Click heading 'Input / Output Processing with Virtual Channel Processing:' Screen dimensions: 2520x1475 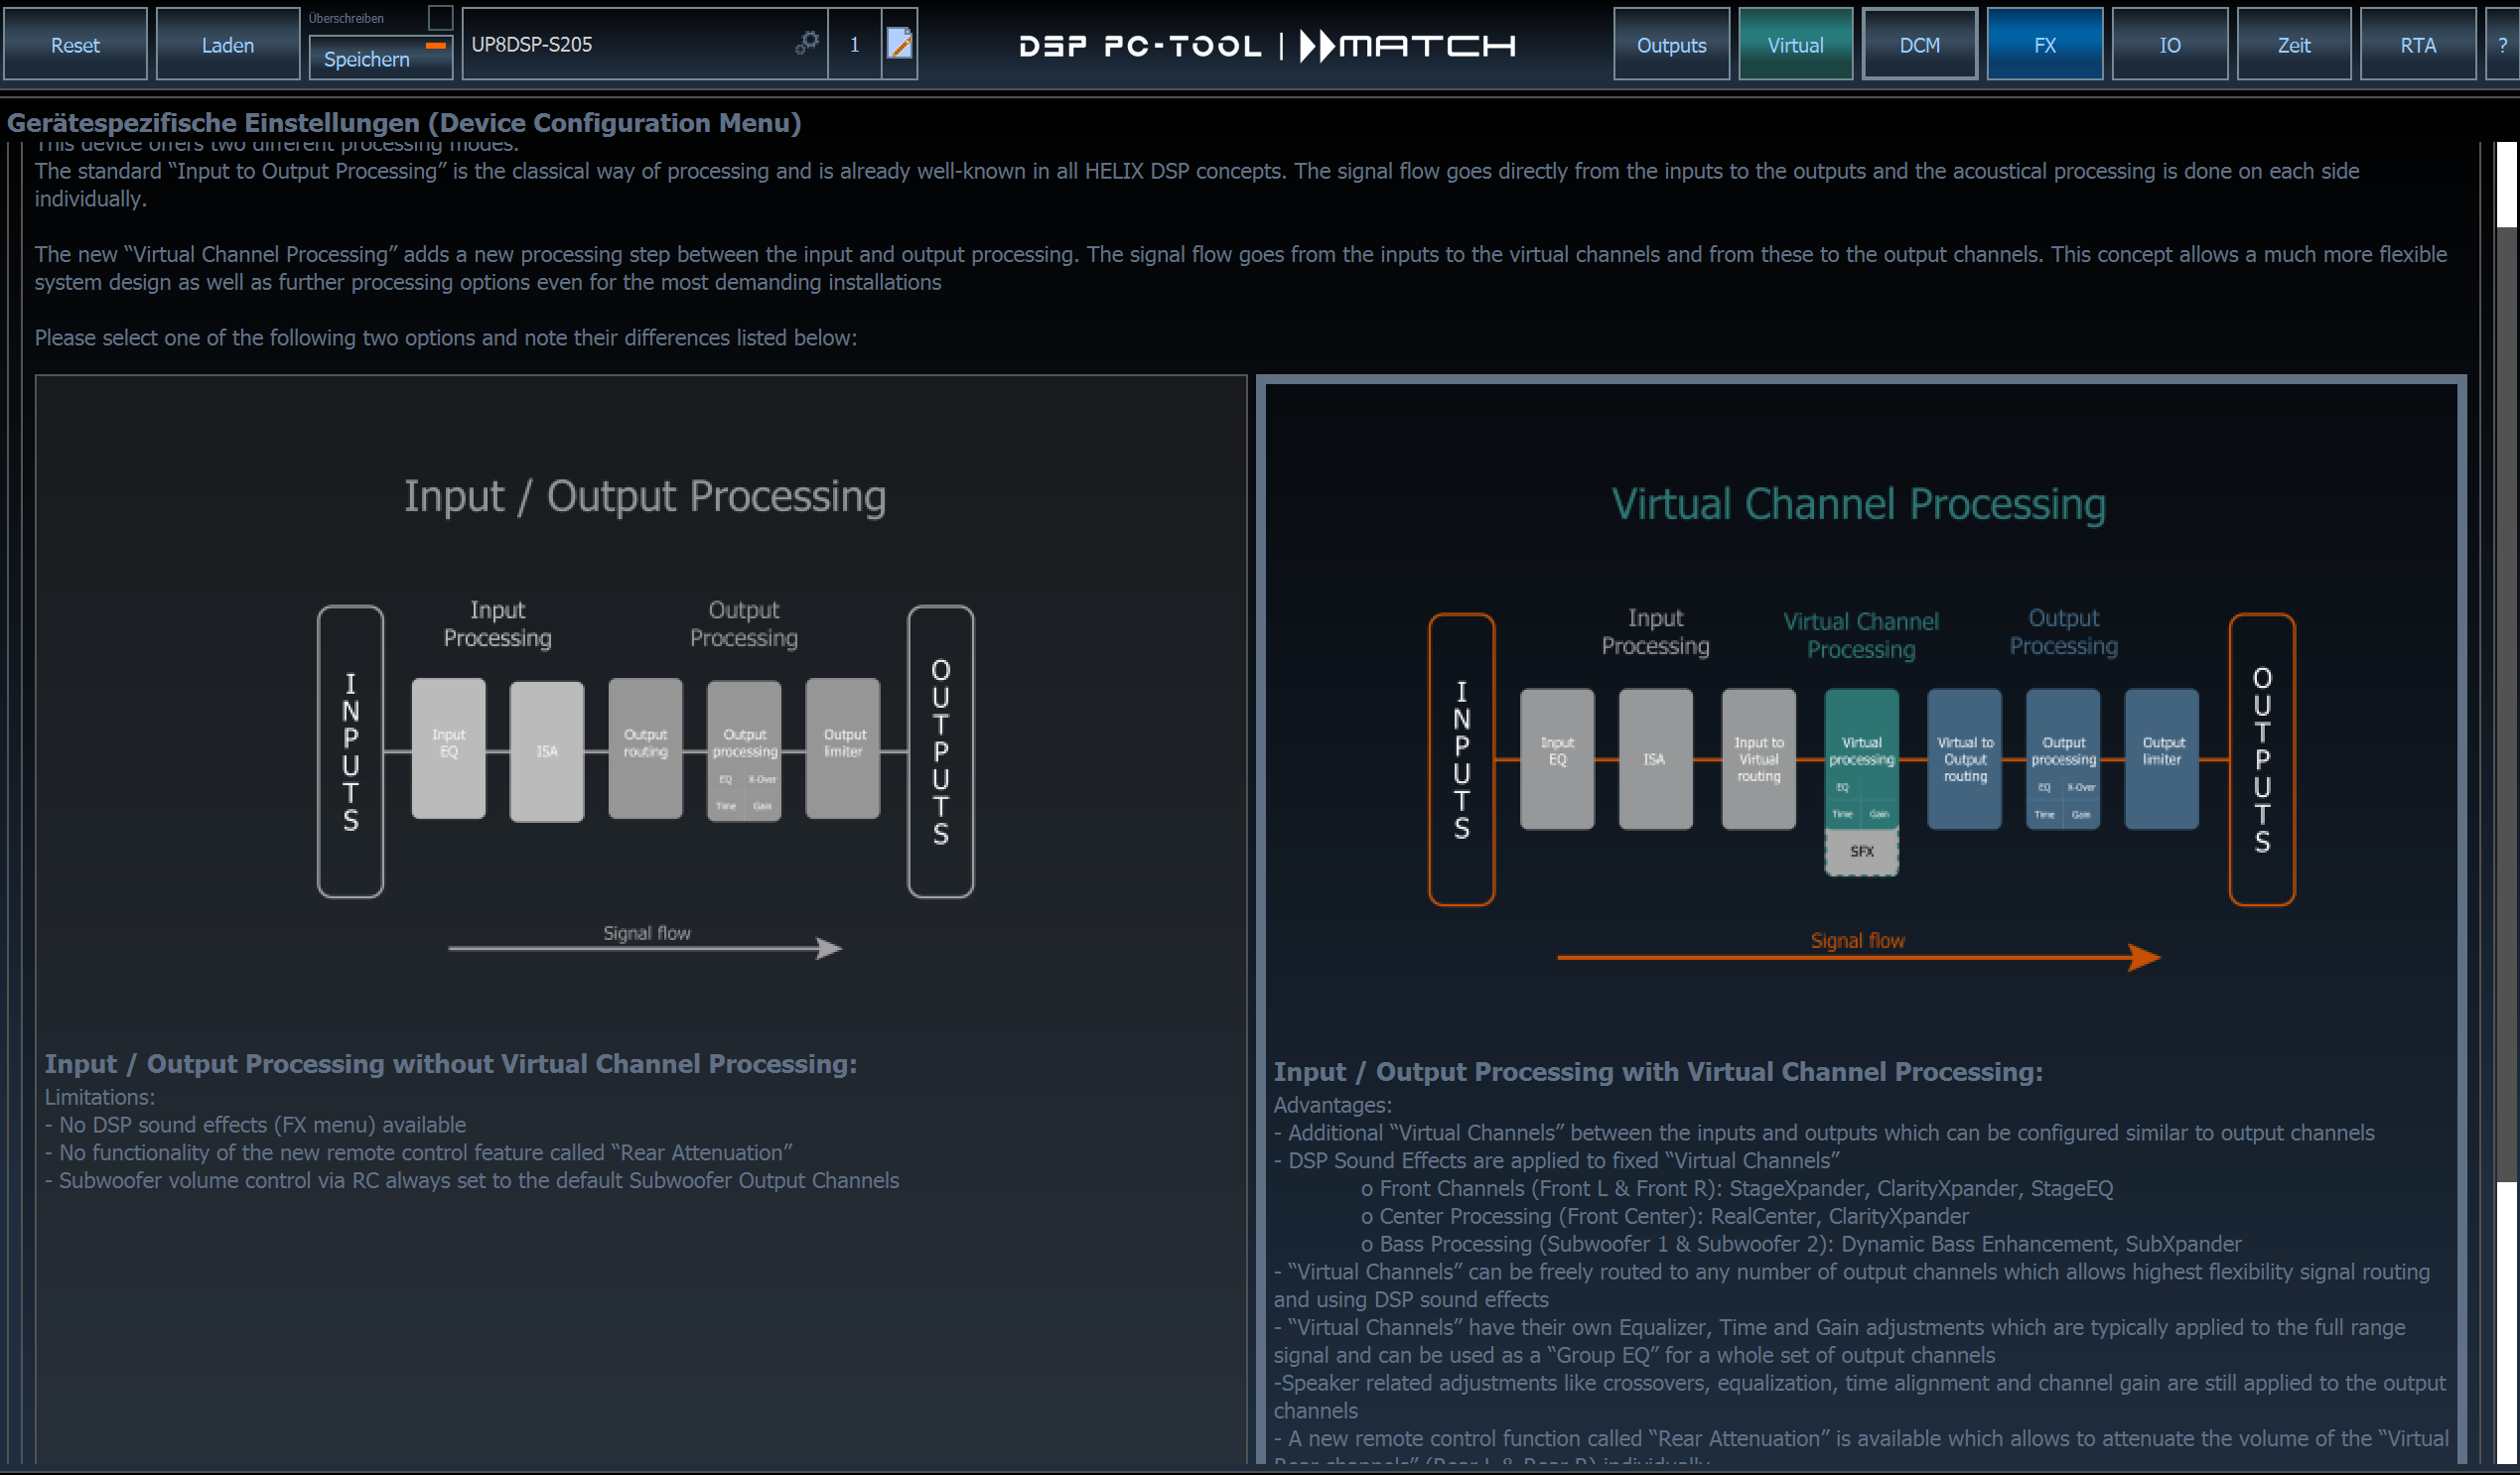click(1657, 1072)
